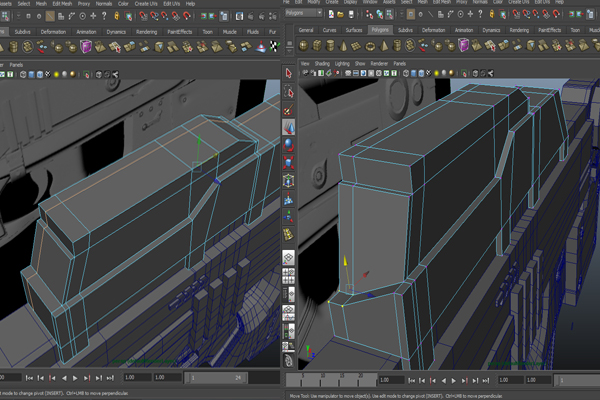Create polygon cylinder from right shelf
Screen dimensions: 600x400
(x=330, y=46)
